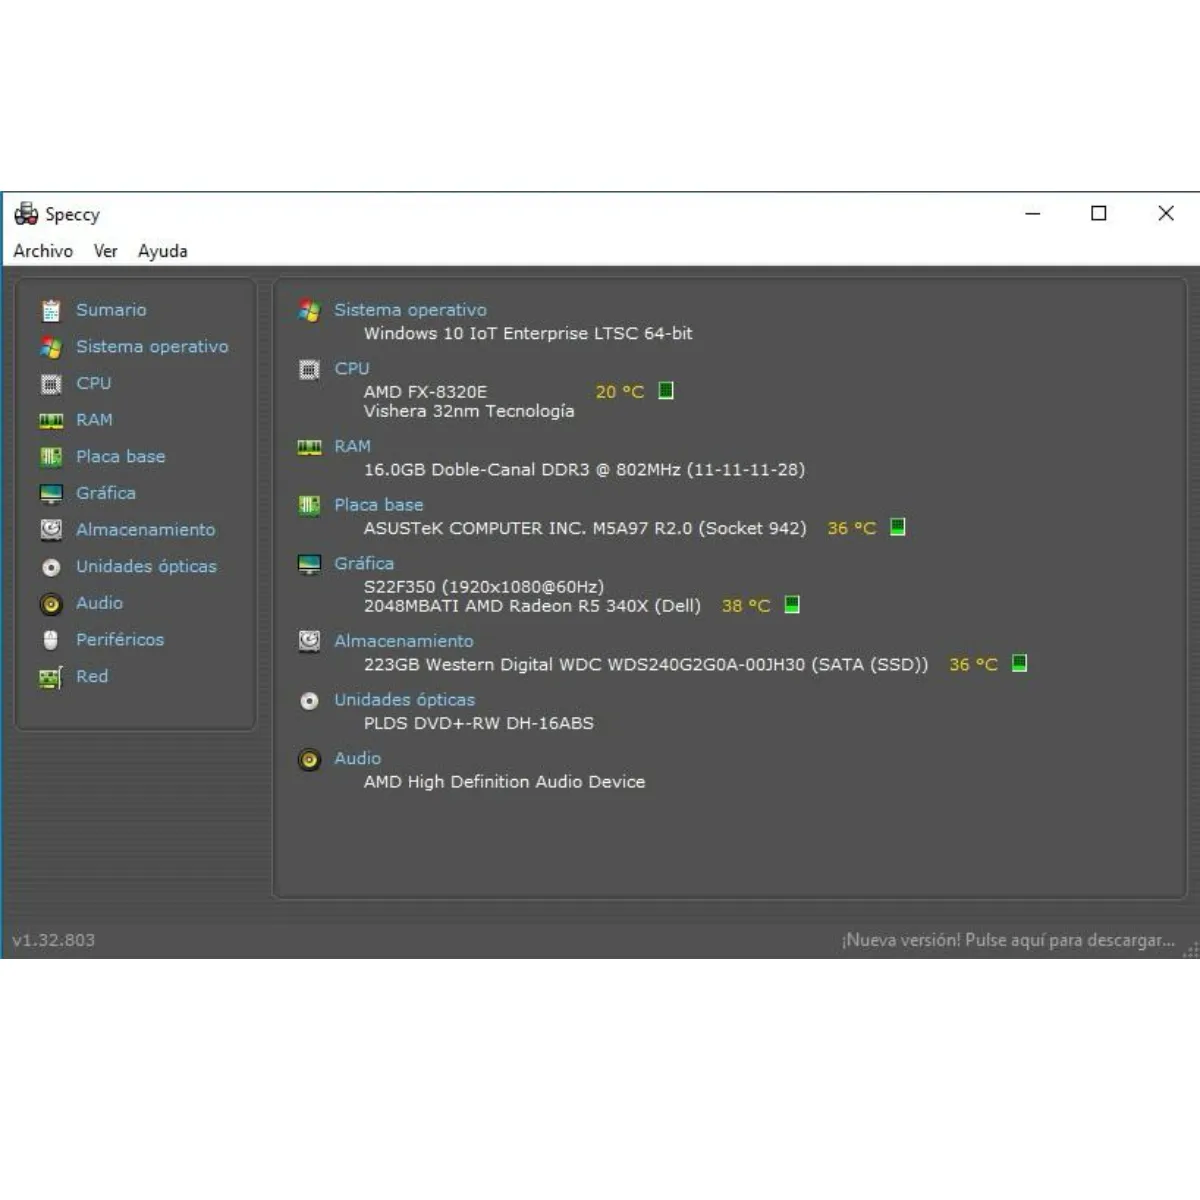Open the Ayuda menu
Image resolution: width=1200 pixels, height=1200 pixels.
coord(162,251)
